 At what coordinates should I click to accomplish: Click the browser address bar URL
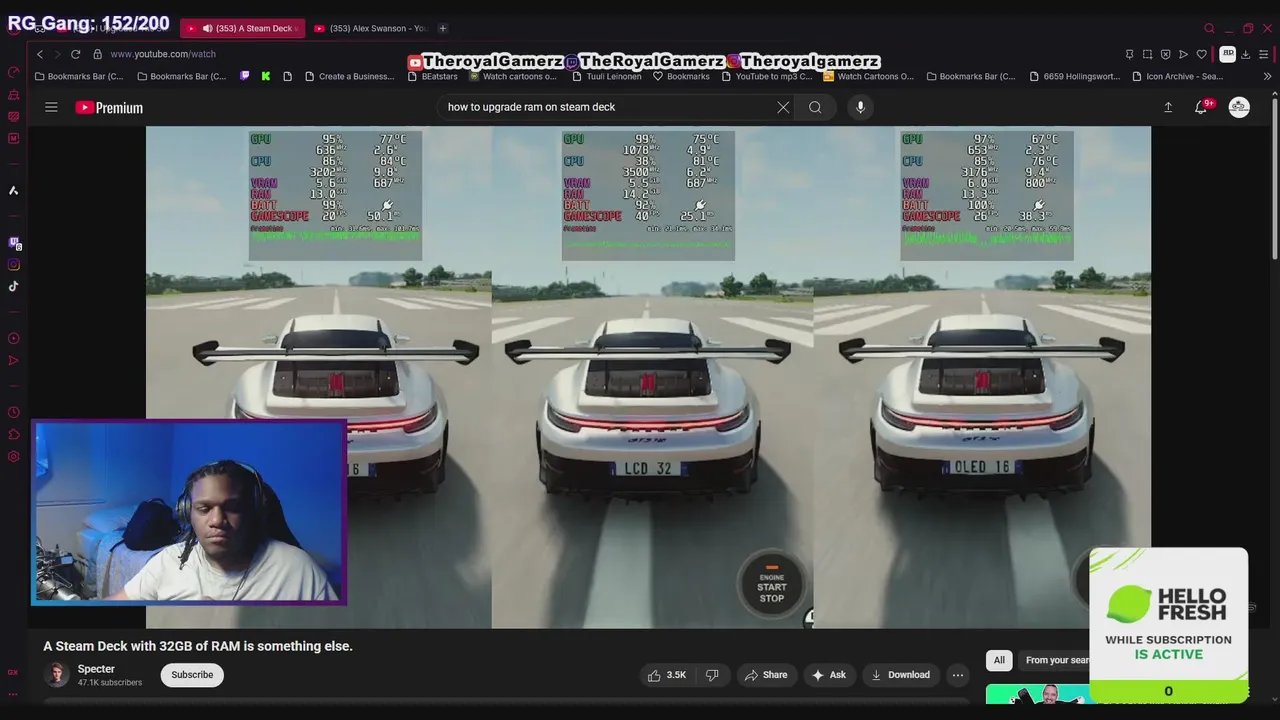[x=163, y=54]
